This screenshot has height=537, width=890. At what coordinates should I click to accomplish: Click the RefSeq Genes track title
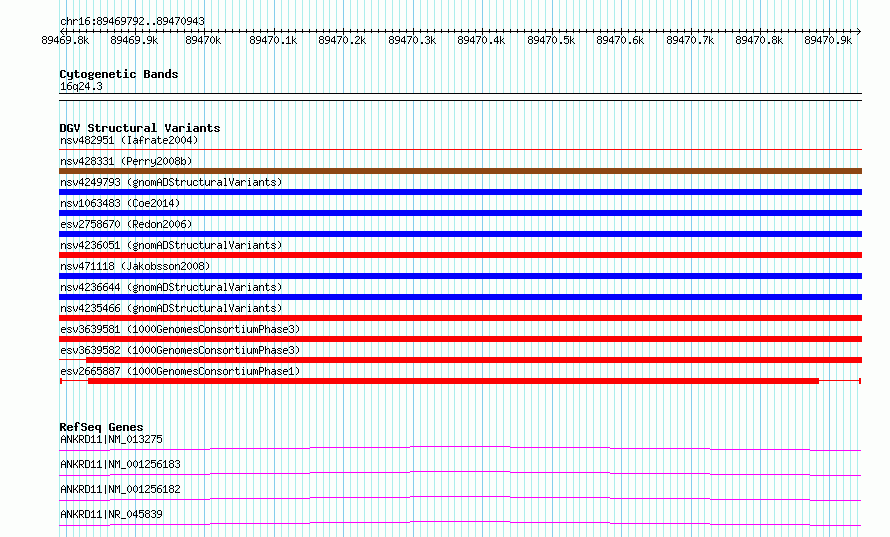101,427
